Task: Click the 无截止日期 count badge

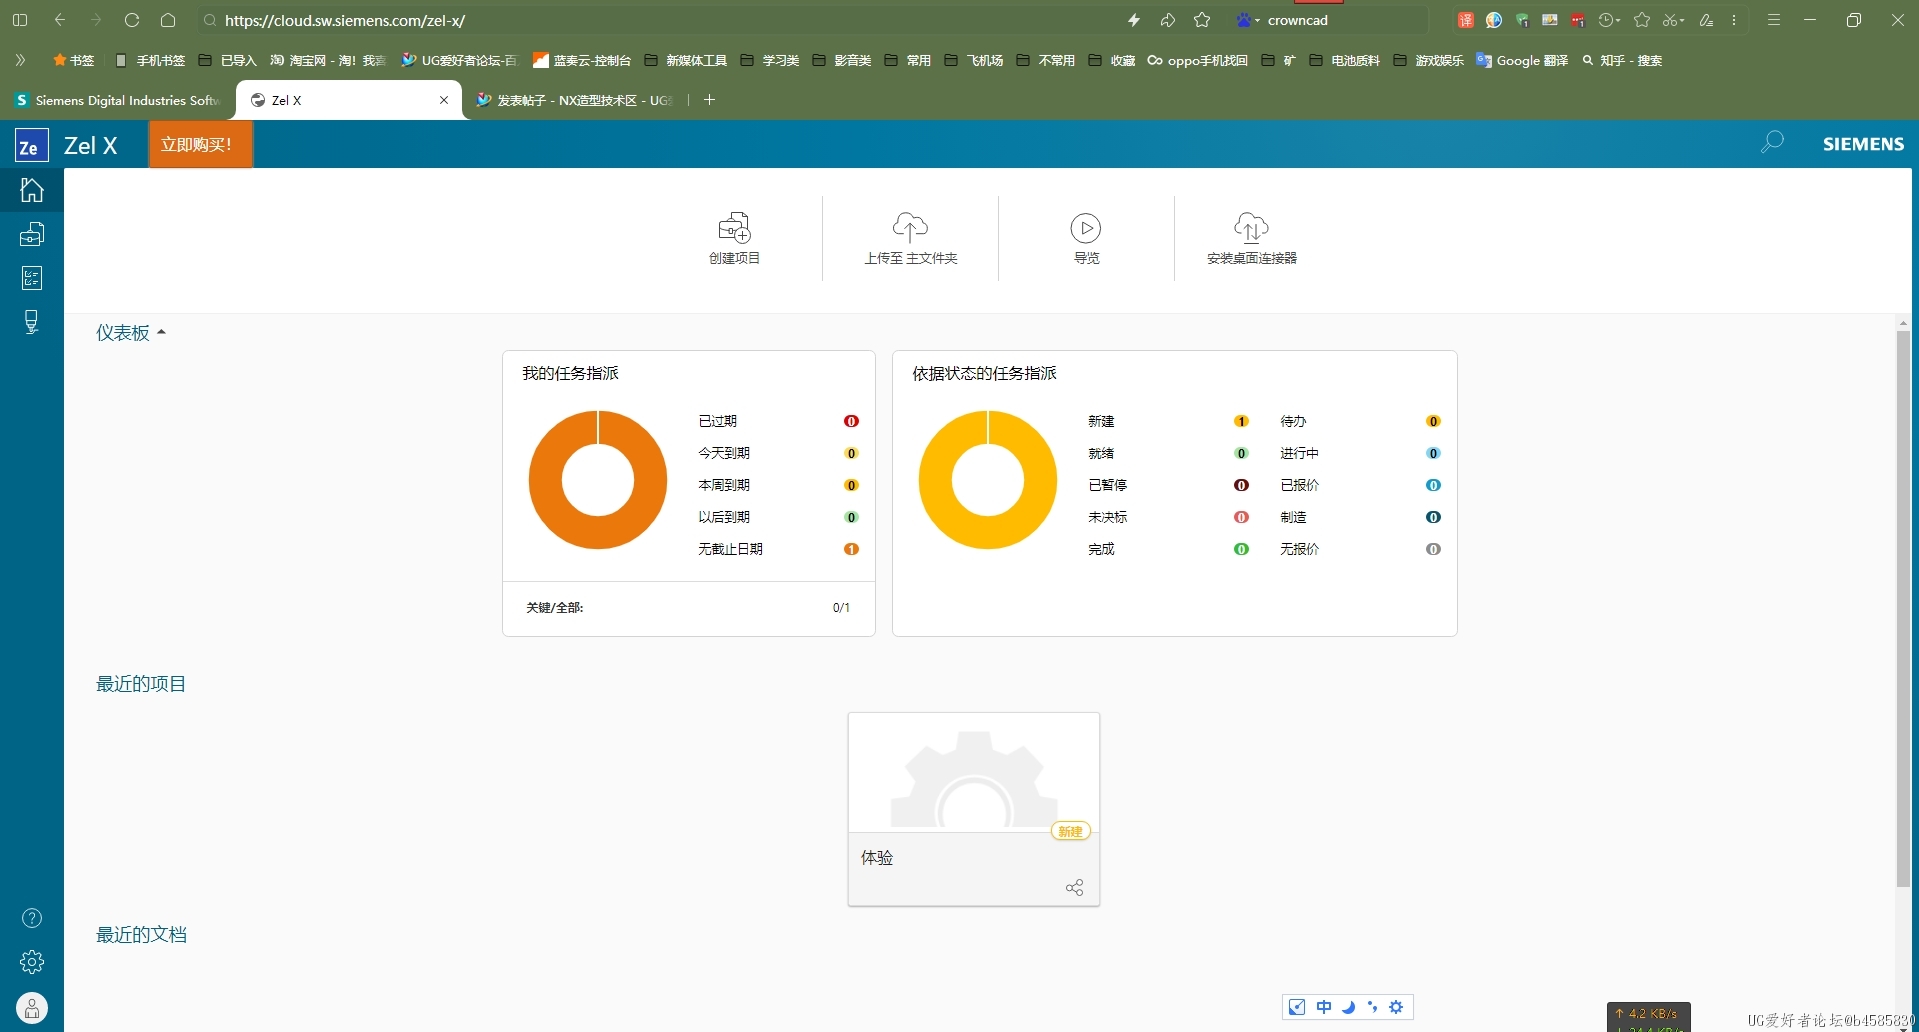Action: pos(851,549)
